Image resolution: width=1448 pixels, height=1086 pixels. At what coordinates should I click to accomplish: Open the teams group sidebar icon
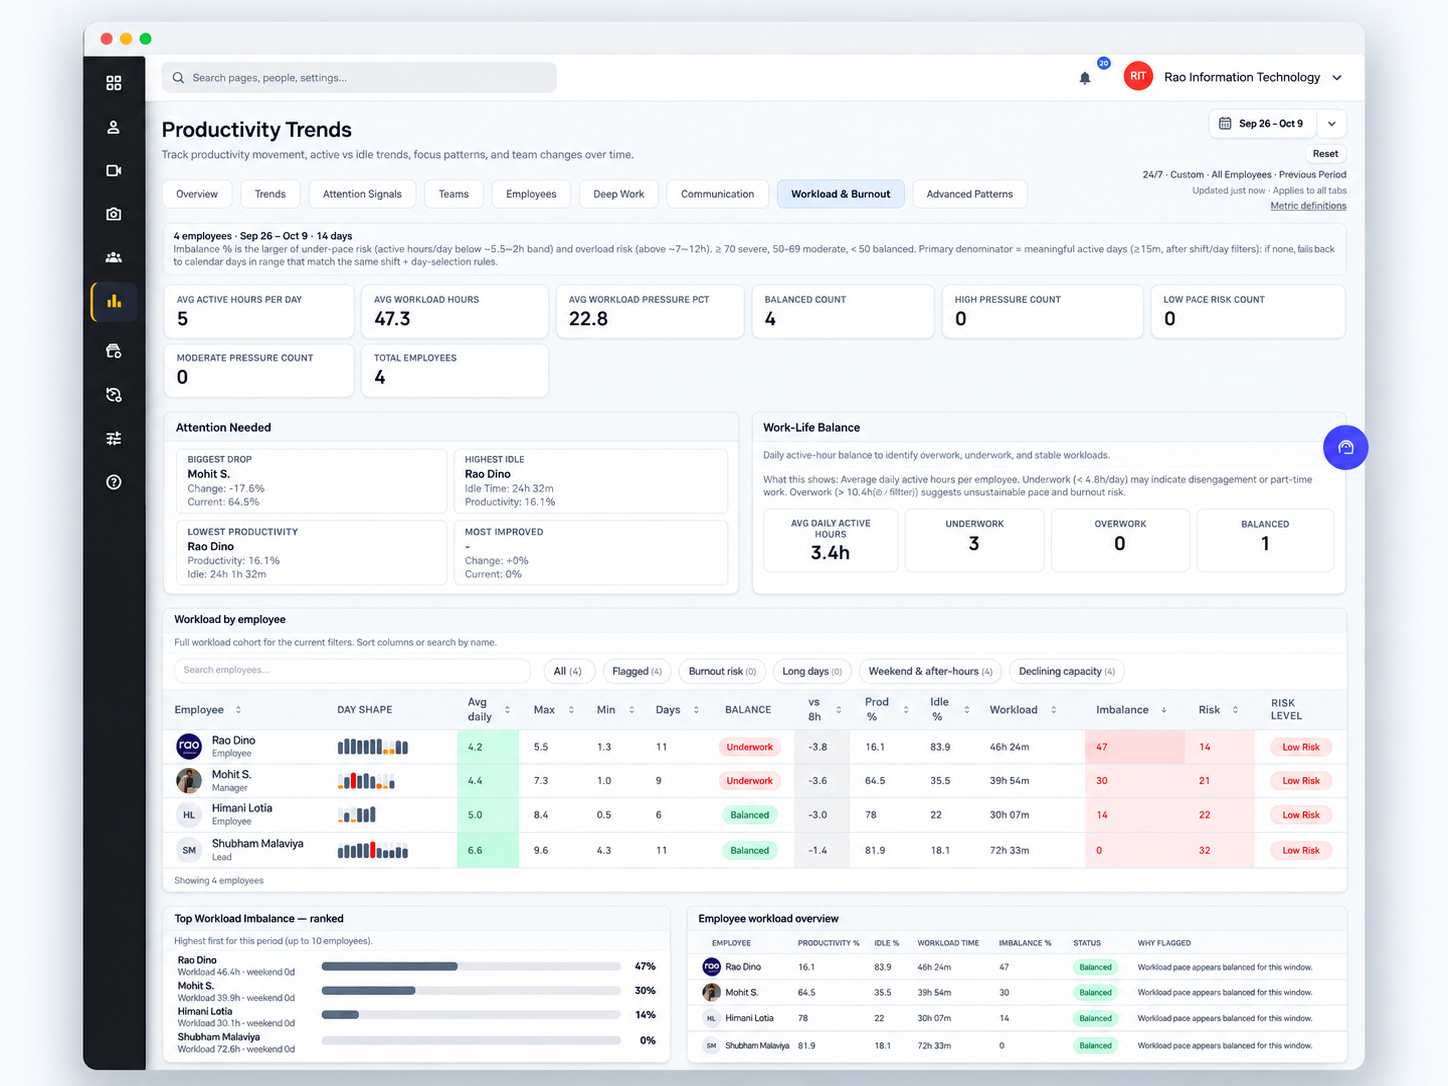(x=114, y=257)
